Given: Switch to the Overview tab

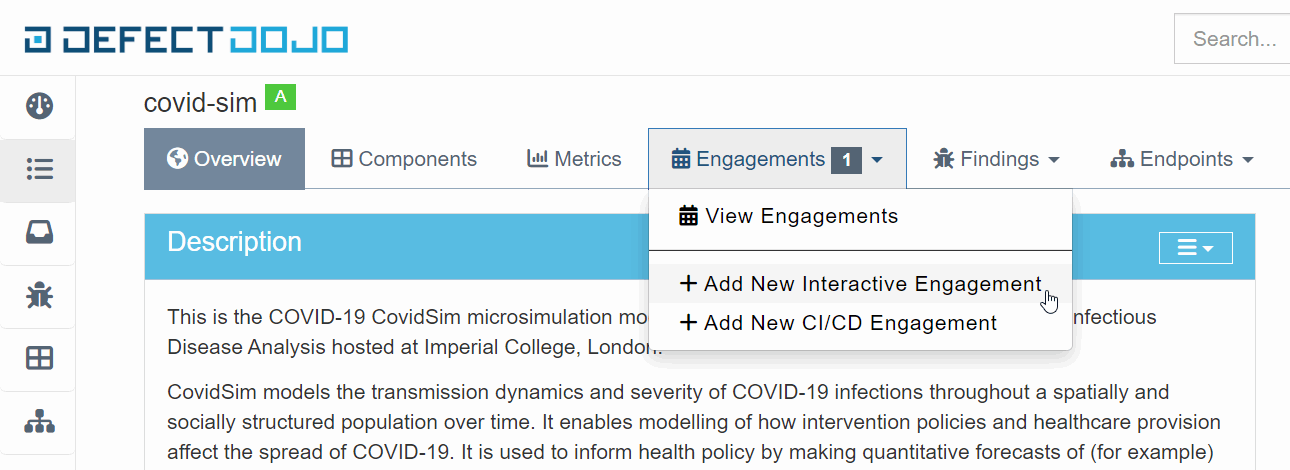Looking at the screenshot, I should (x=224, y=159).
